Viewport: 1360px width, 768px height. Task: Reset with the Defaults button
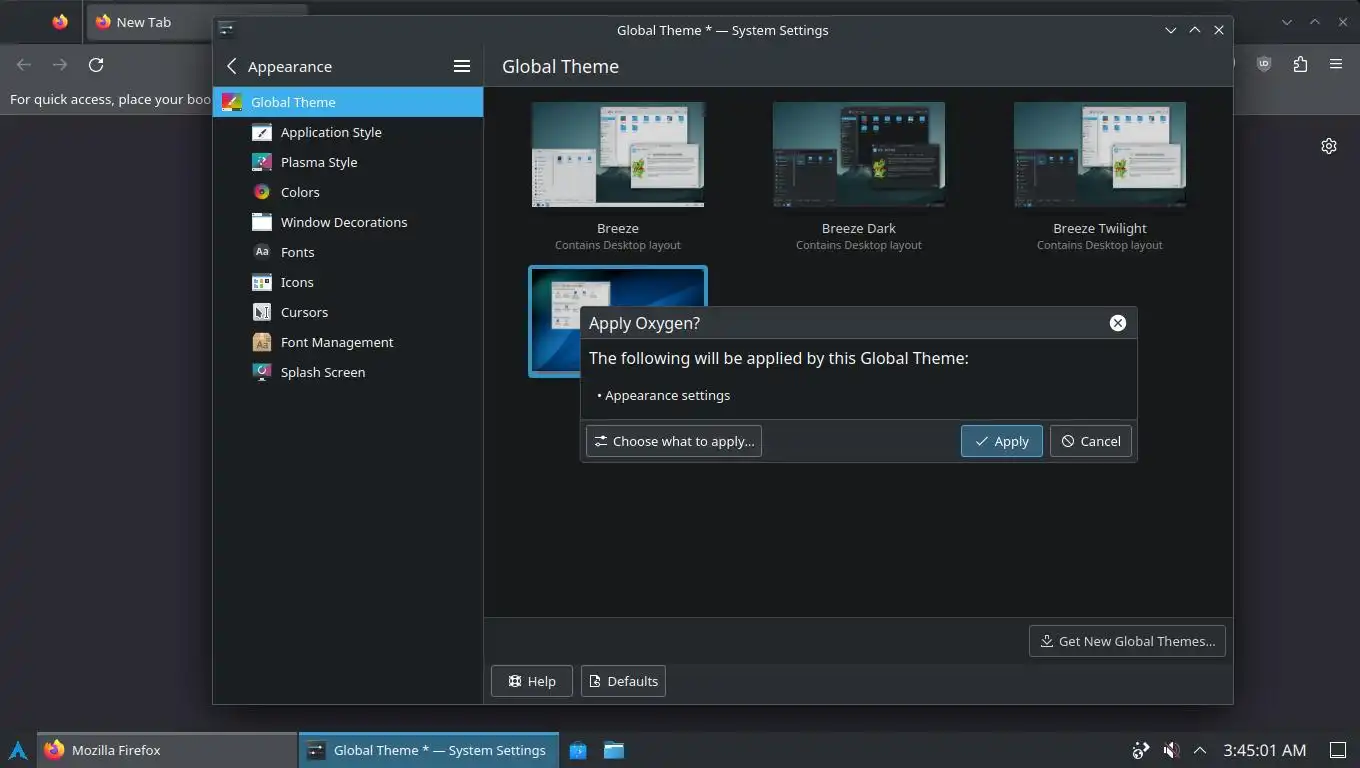[x=623, y=681]
